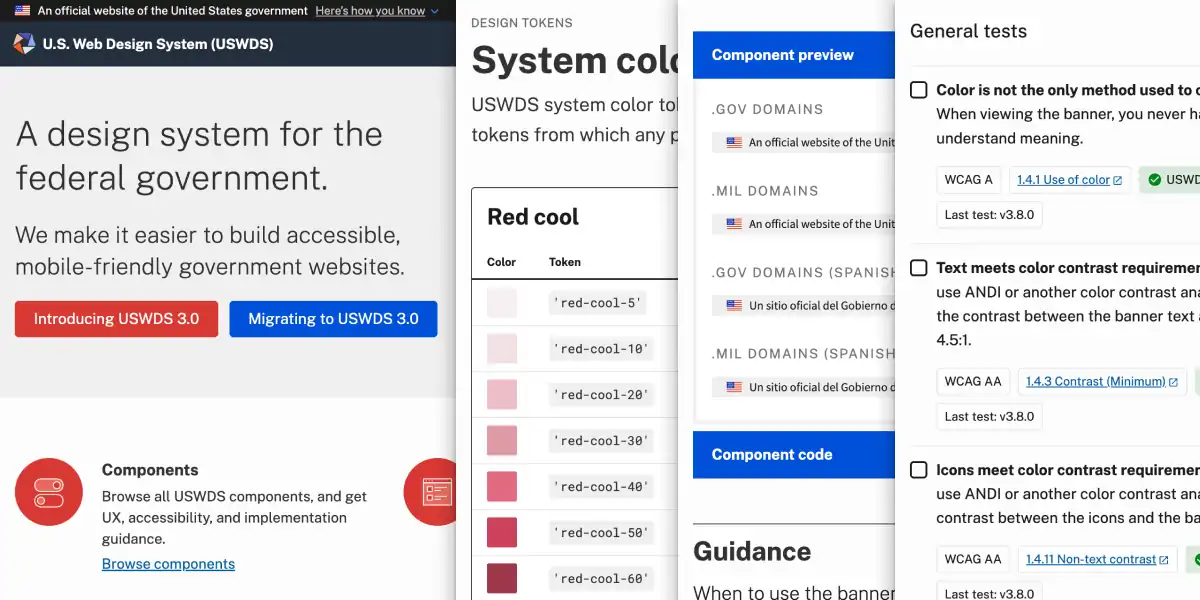This screenshot has height=600, width=1200.
Task: Click the WCAG A tag
Action: pyautogui.click(x=969, y=180)
